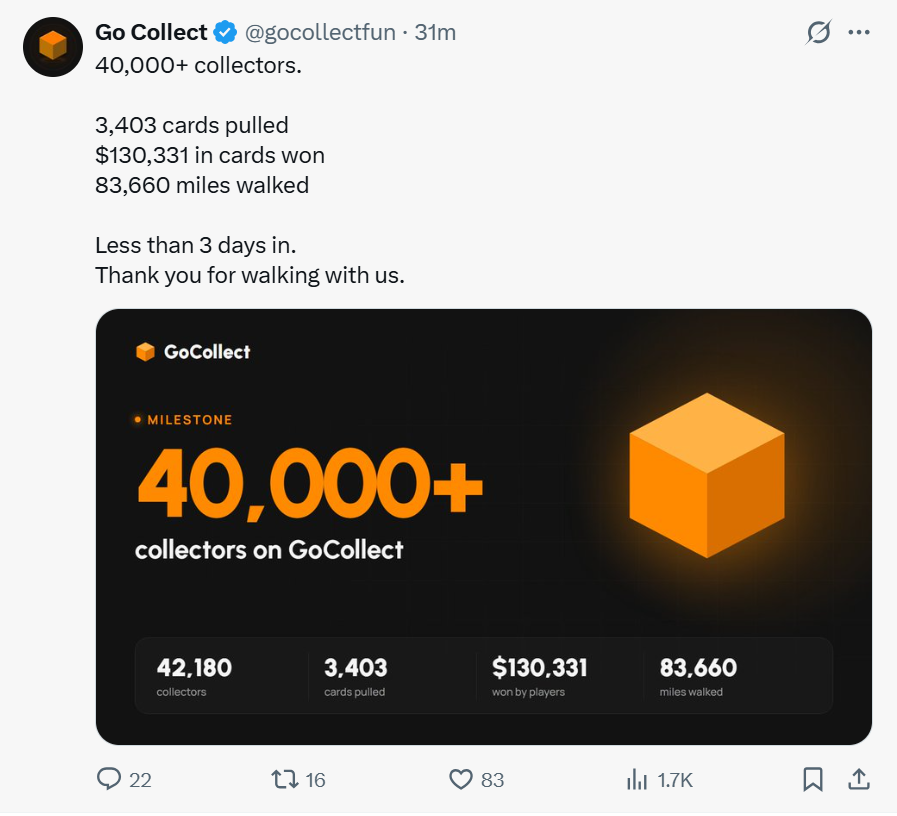
Task: Click the blue verified badge
Action: tap(225, 33)
